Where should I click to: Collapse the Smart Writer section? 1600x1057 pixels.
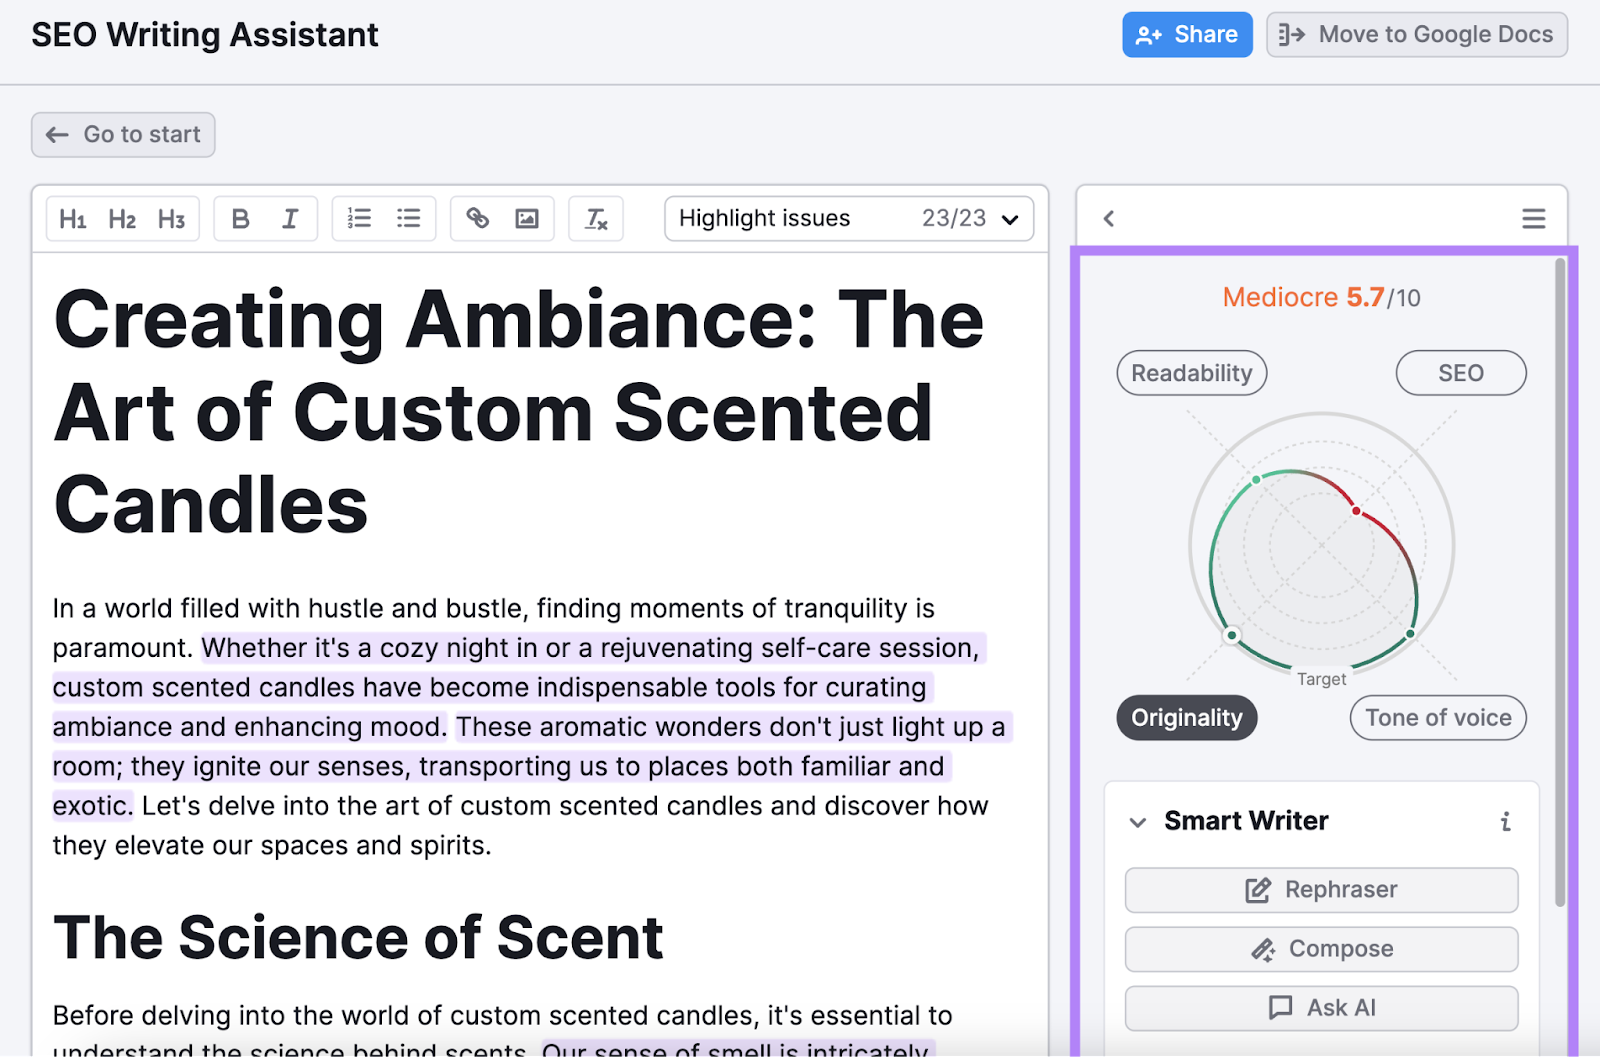click(x=1137, y=822)
